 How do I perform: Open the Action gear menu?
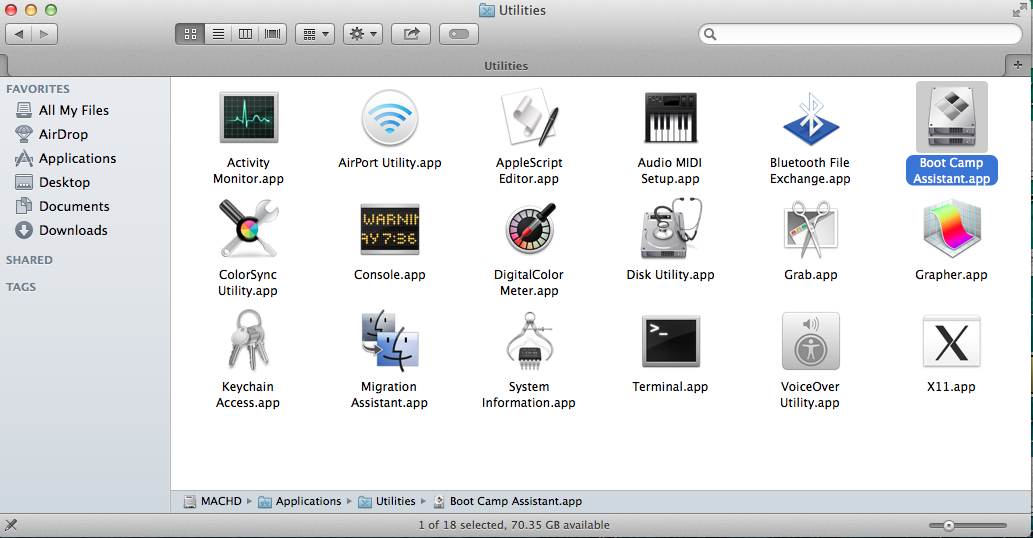363,34
